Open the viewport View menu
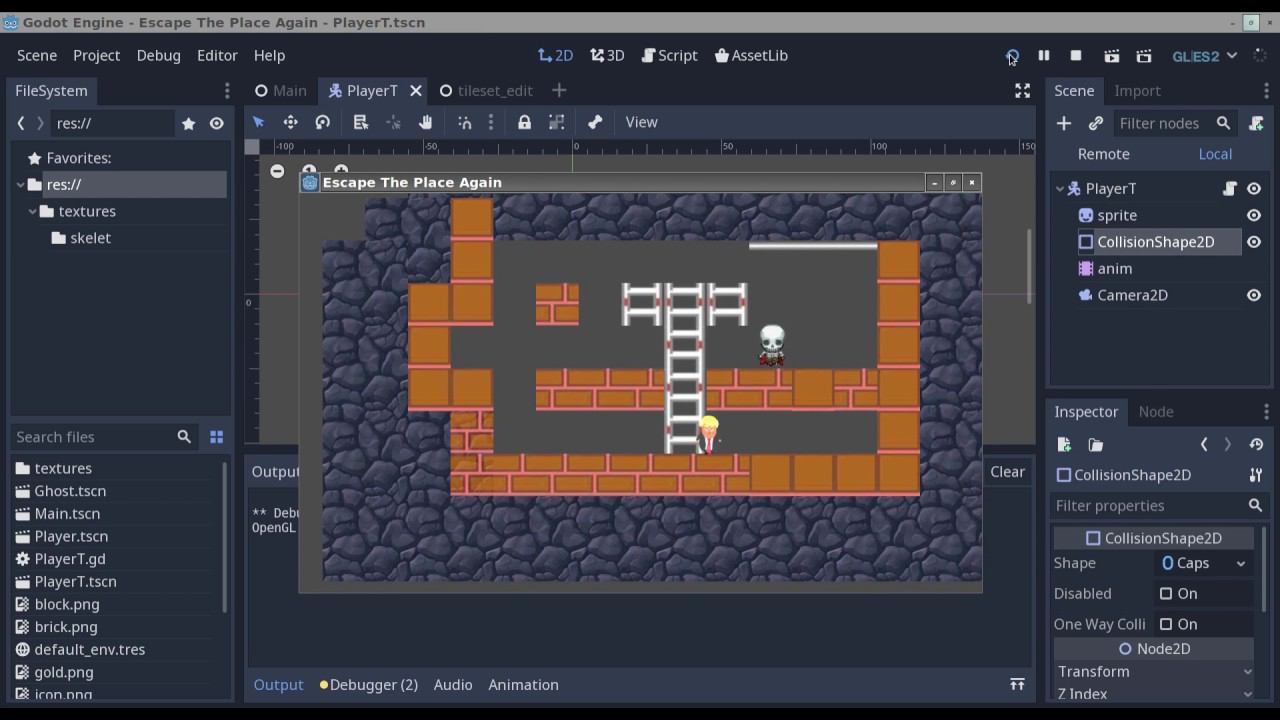Viewport: 1280px width, 720px height. [x=641, y=122]
